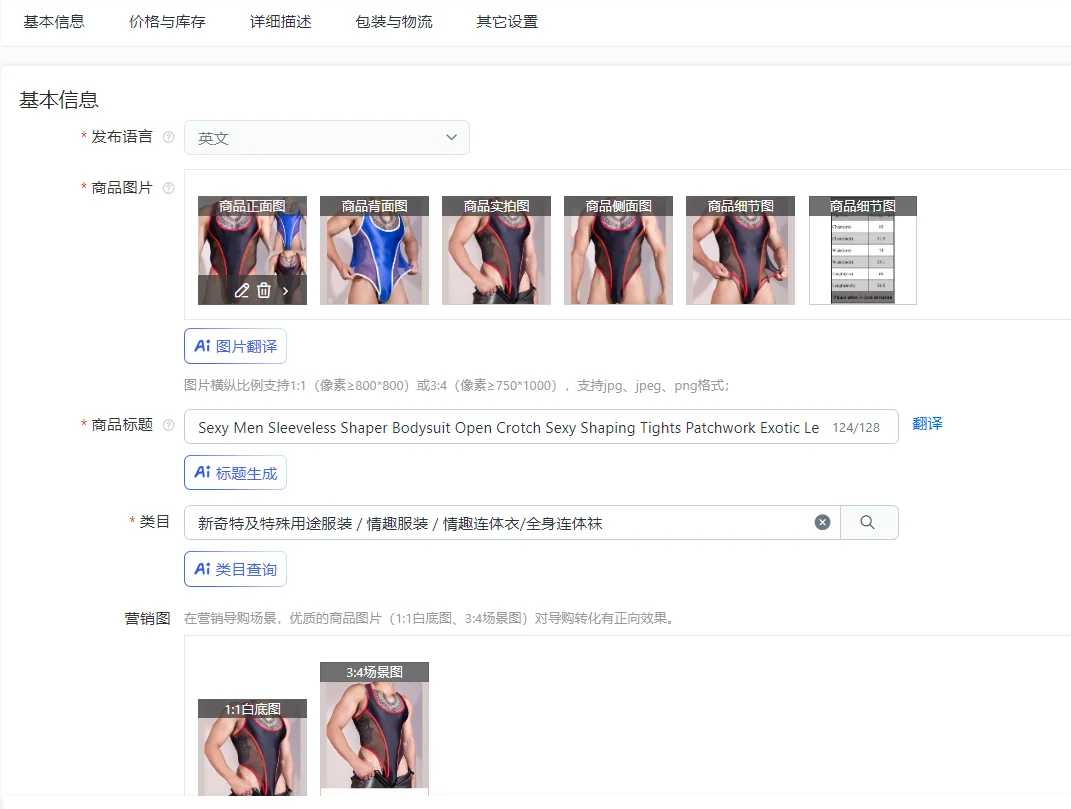Open the 发布语言 dropdown showing 英文
1071x809 pixels.
point(326,137)
